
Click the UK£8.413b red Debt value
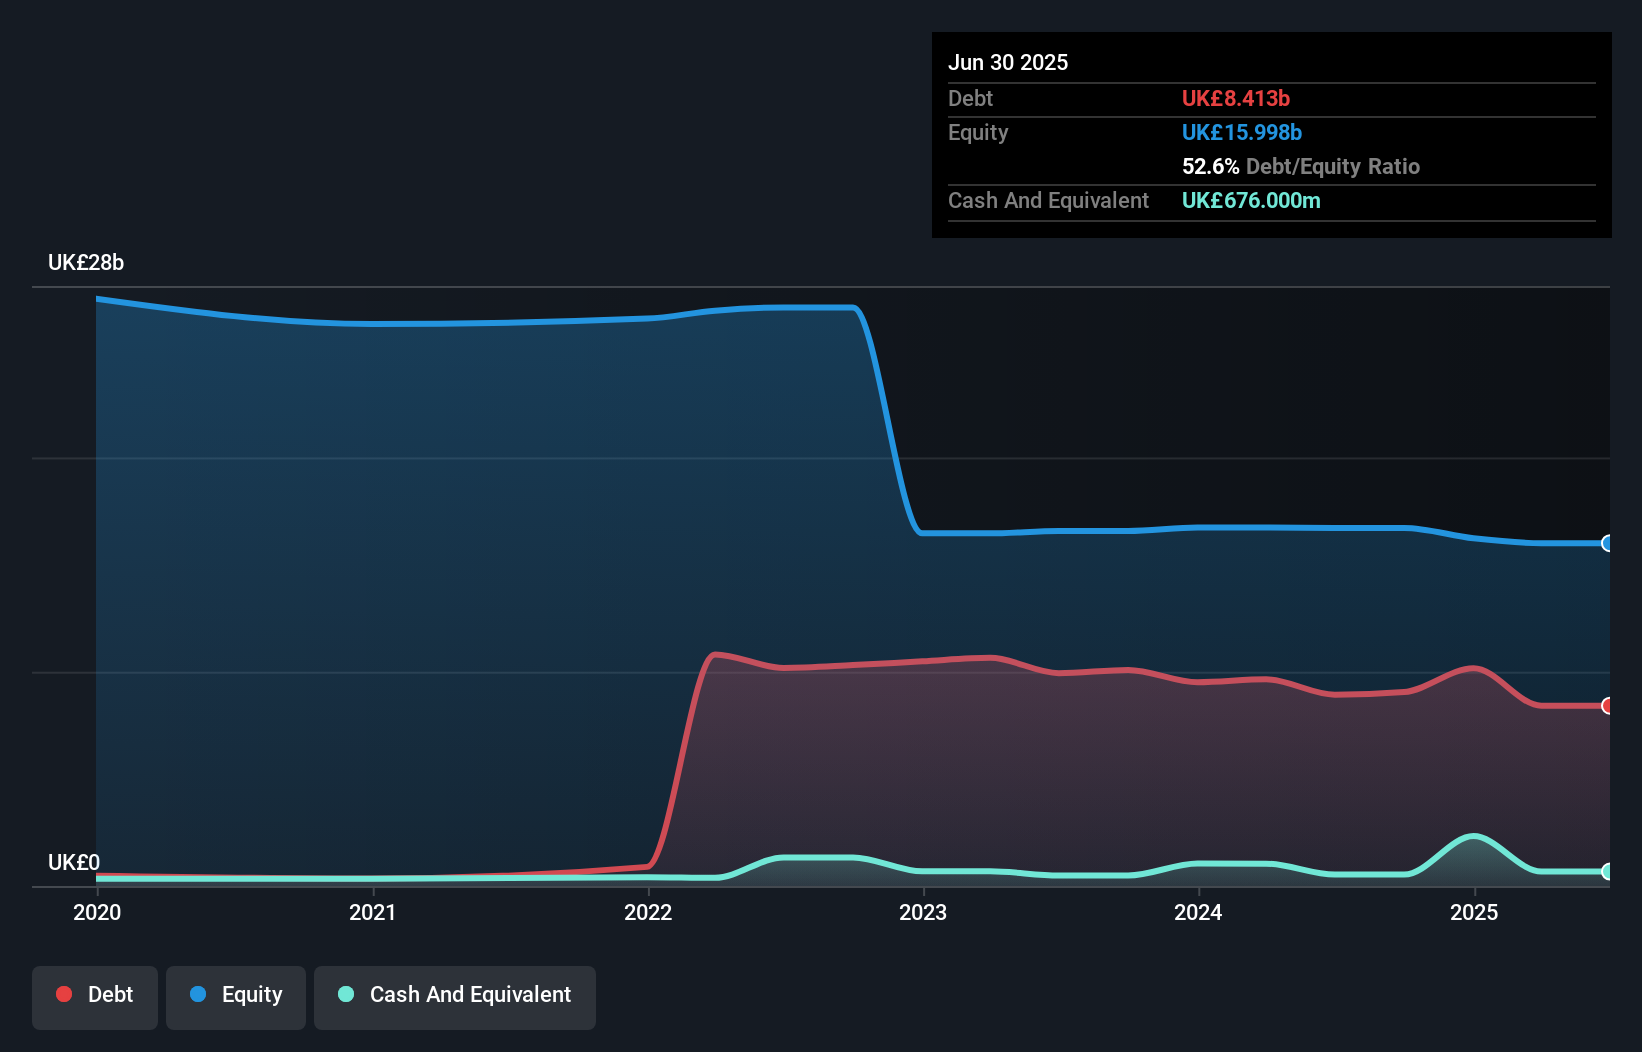point(1237,98)
